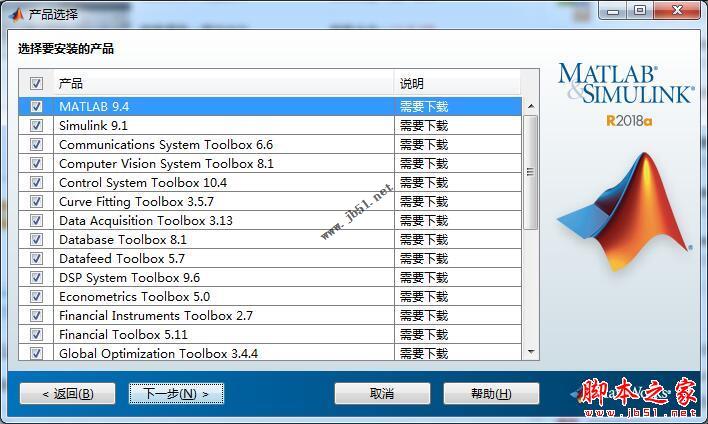Click the scrollbar down arrow in product list

click(x=531, y=352)
